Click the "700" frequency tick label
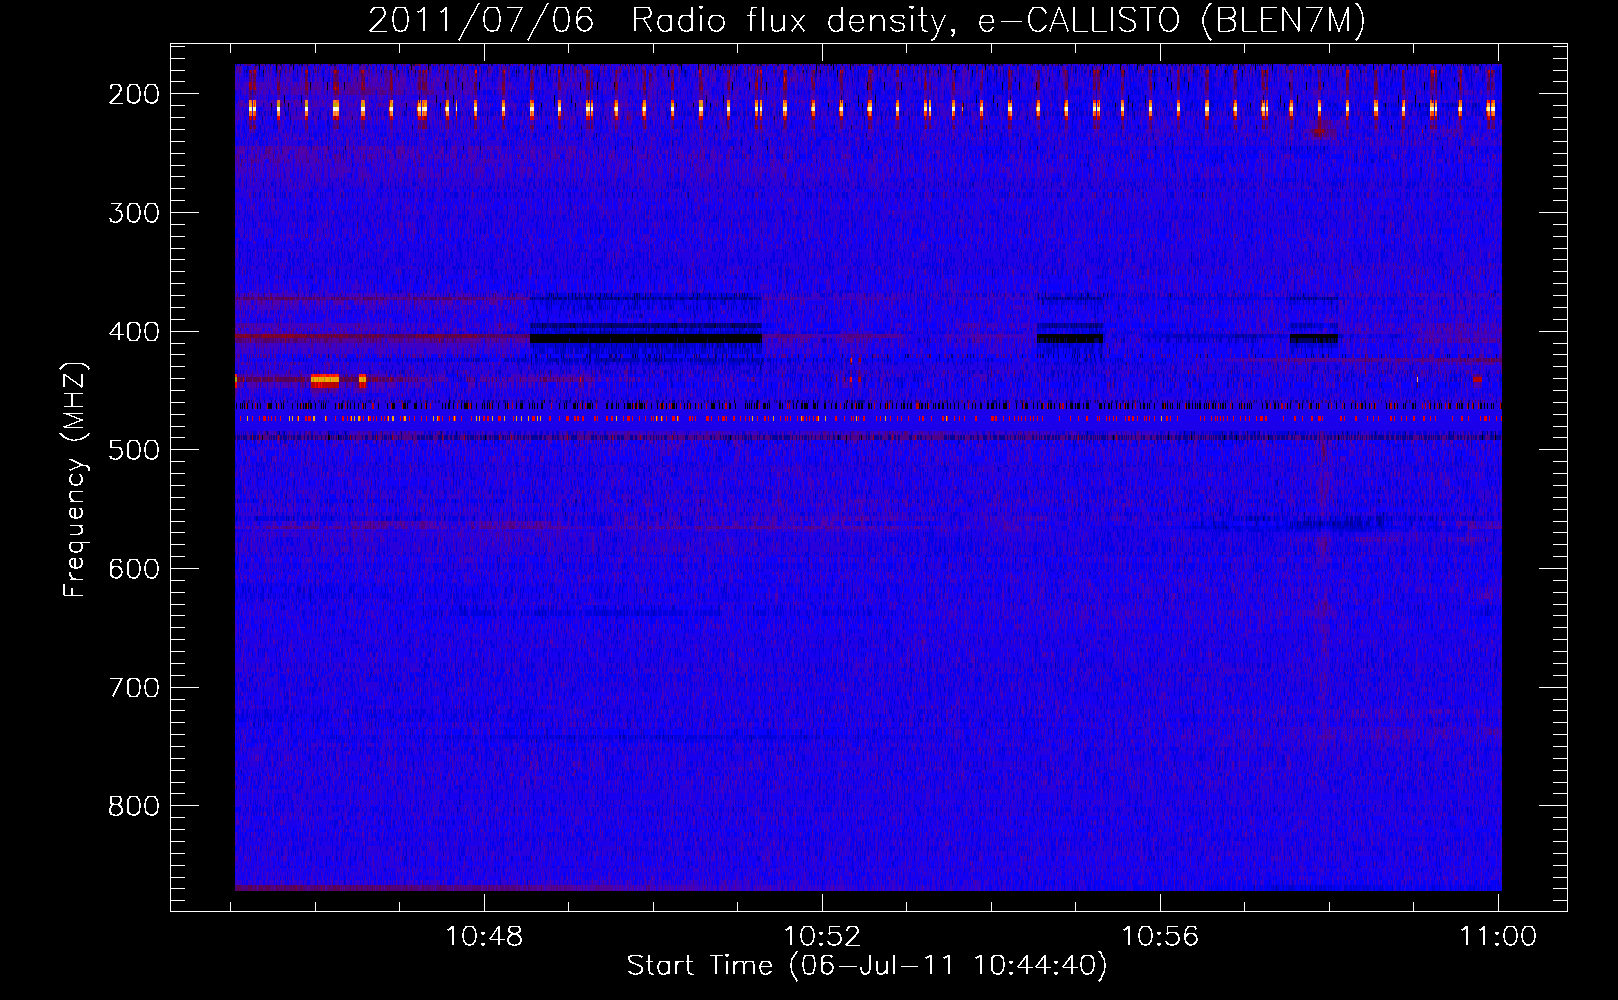This screenshot has height=1000, width=1618. pos(134,688)
